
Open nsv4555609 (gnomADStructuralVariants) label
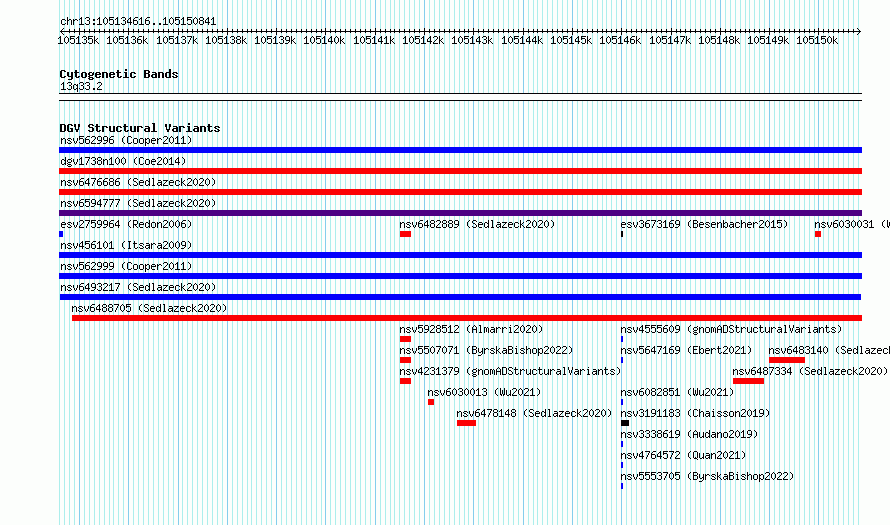(731, 329)
